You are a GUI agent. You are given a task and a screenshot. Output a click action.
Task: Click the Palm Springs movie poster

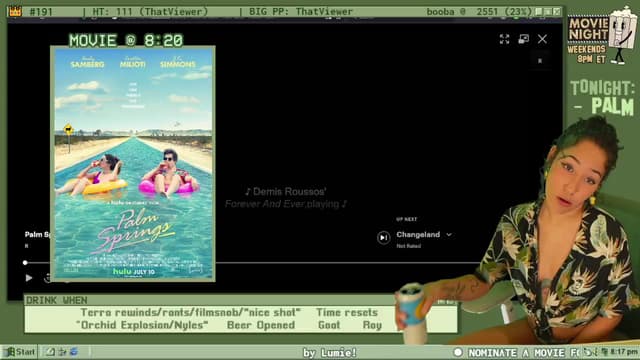click(133, 164)
